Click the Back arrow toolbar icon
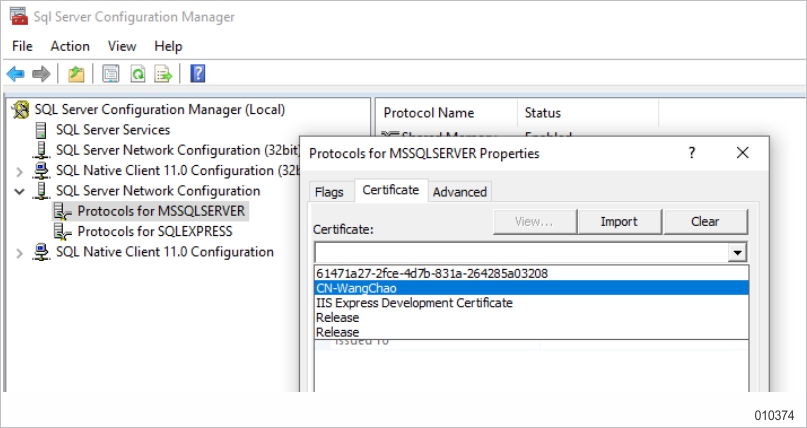807x428 pixels. pyautogui.click(x=15, y=74)
